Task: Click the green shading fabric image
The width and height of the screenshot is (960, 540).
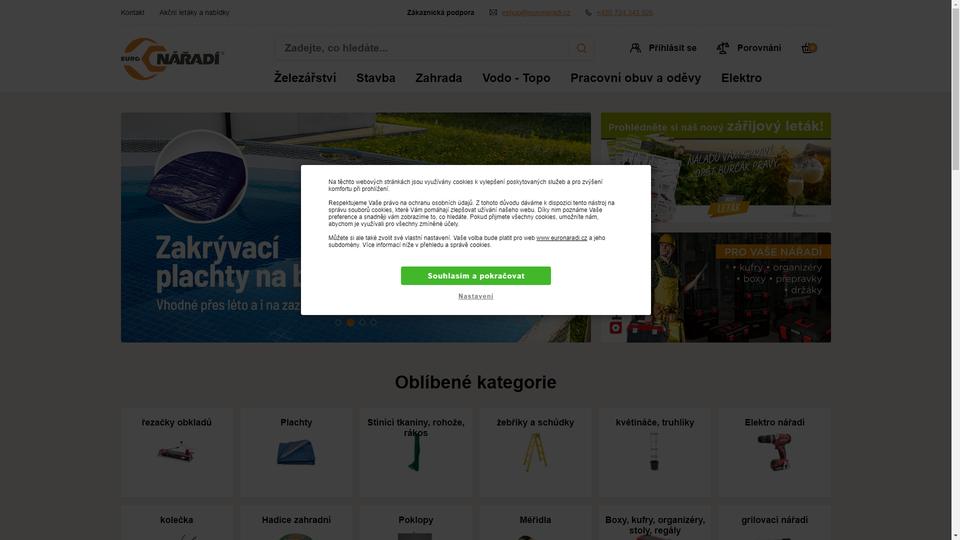Action: pyautogui.click(x=416, y=452)
